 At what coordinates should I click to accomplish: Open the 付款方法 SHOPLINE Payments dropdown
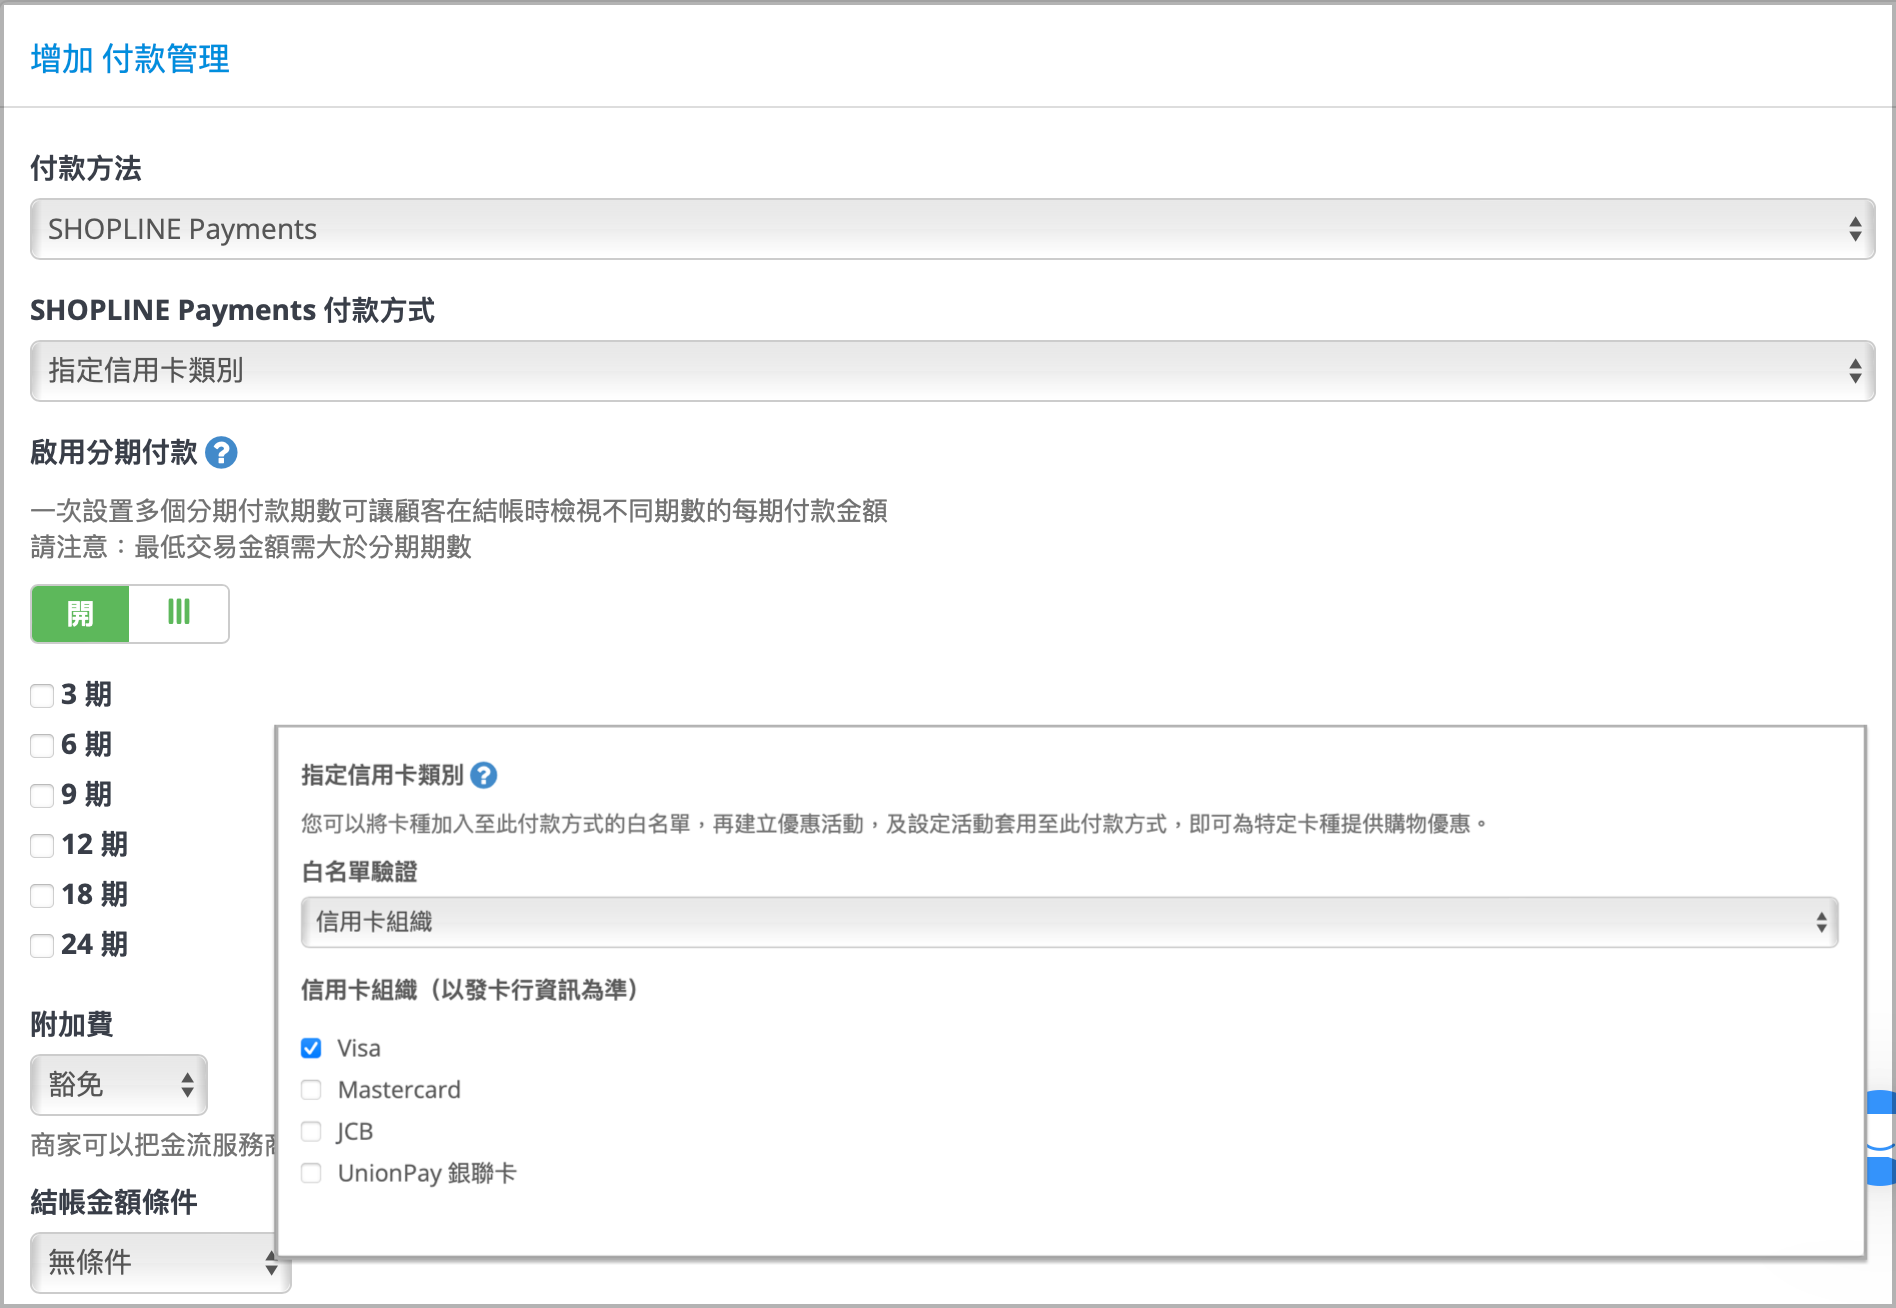click(x=952, y=229)
